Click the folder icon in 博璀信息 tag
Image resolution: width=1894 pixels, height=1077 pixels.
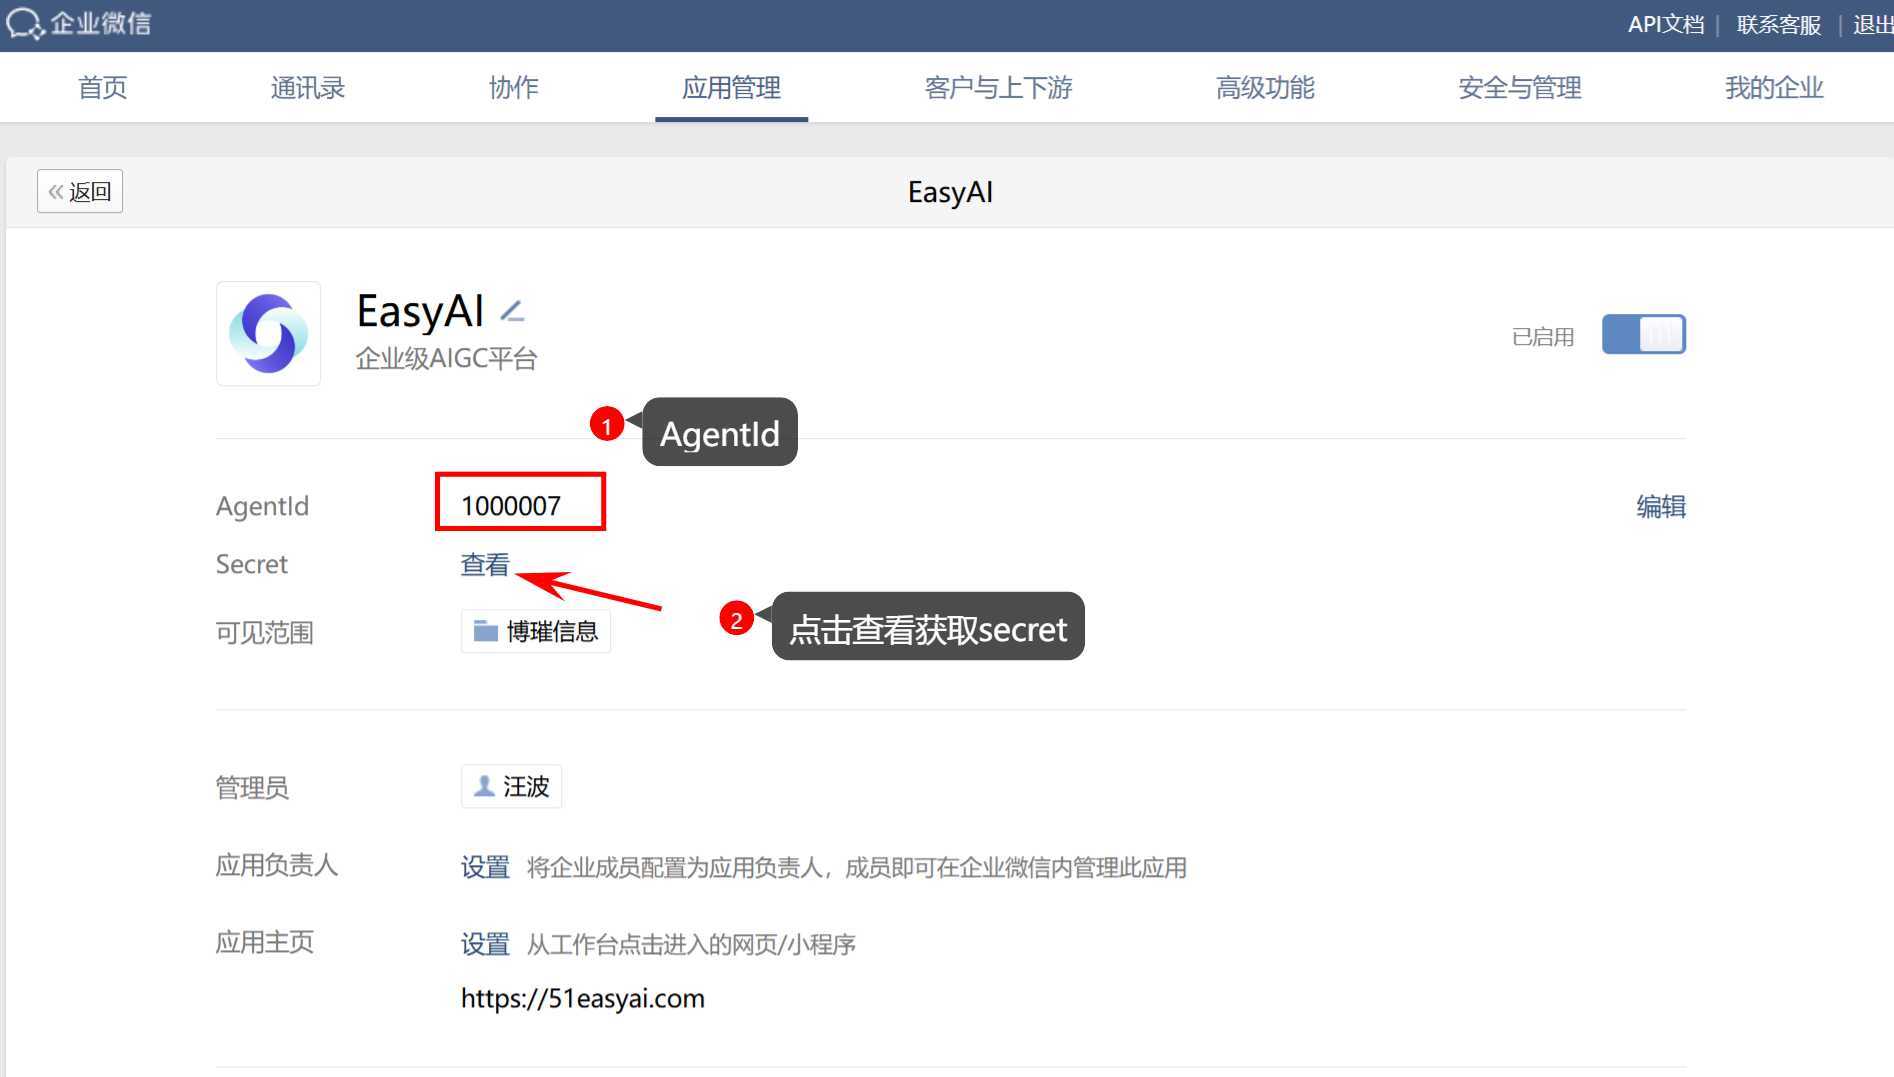coord(486,631)
